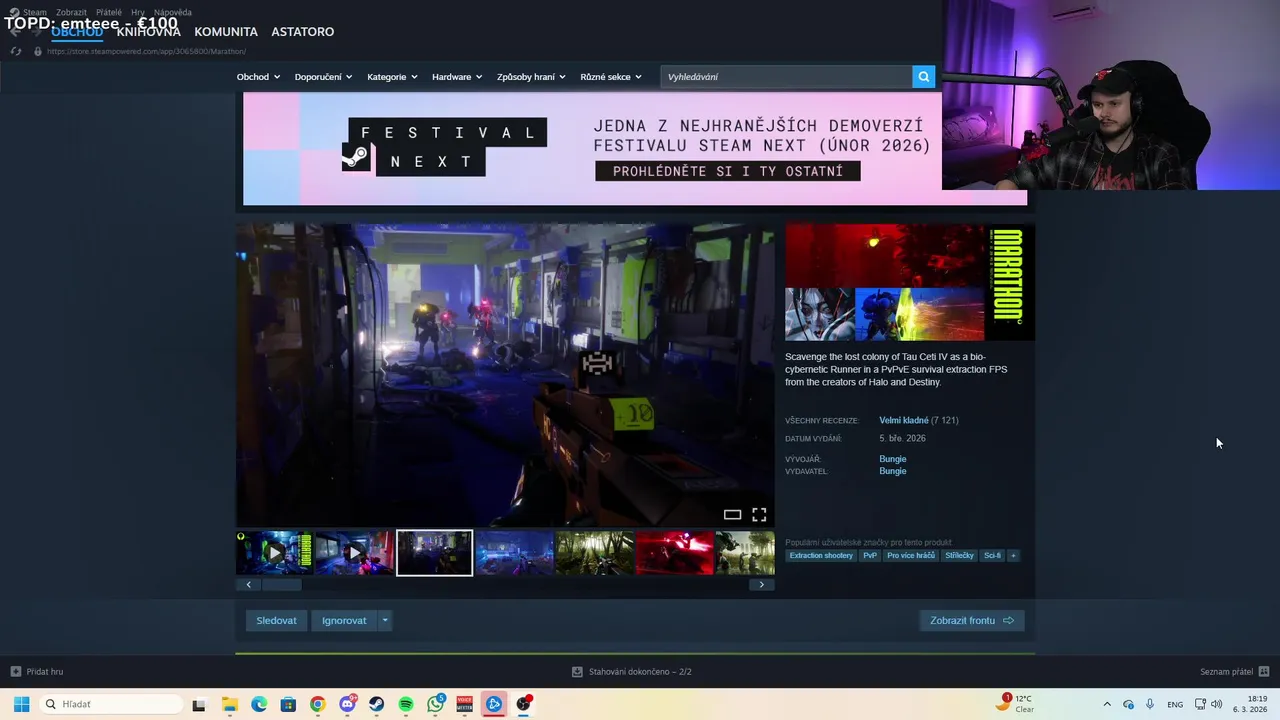Click the Zobrazit frontu button
The width and height of the screenshot is (1280, 720).
pyautogui.click(x=972, y=621)
